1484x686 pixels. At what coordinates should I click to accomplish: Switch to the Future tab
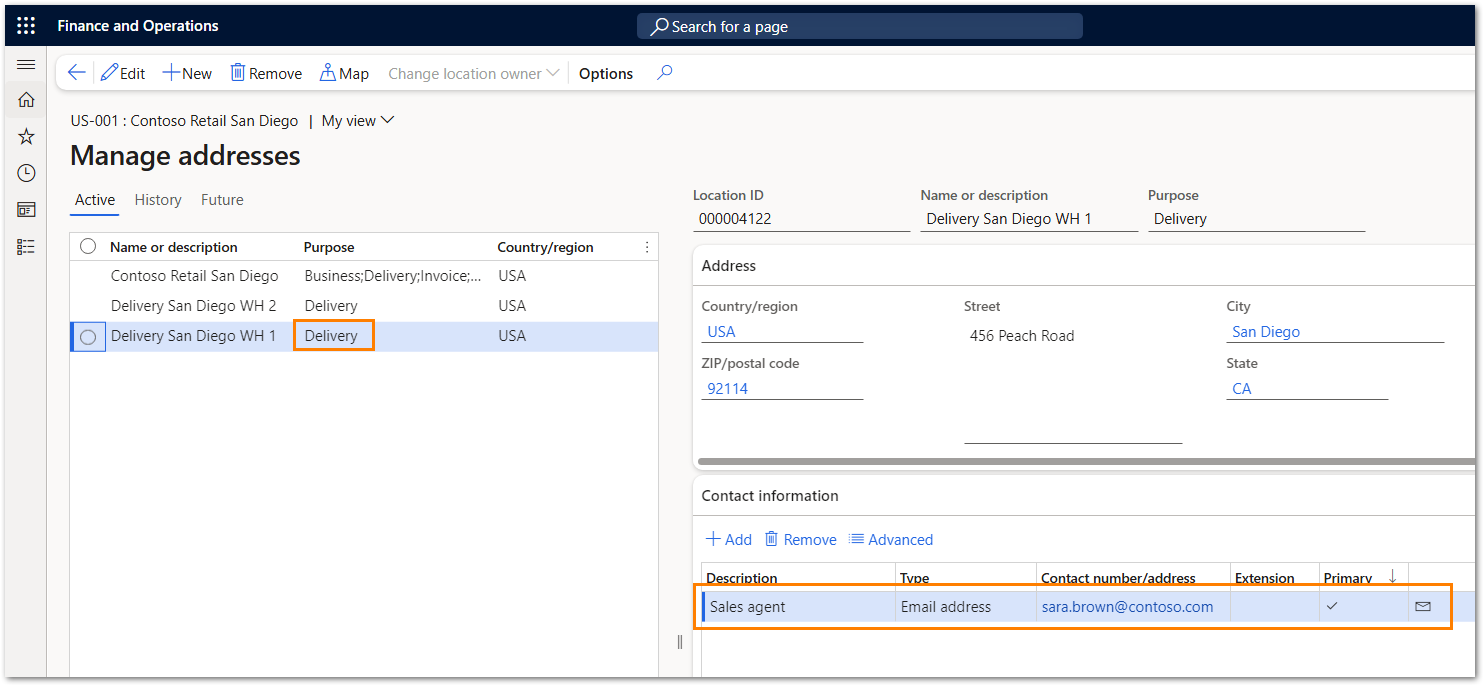click(x=222, y=200)
